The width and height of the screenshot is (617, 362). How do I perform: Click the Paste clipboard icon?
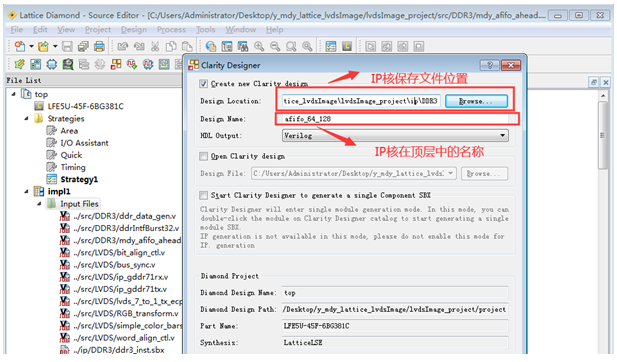point(187,46)
